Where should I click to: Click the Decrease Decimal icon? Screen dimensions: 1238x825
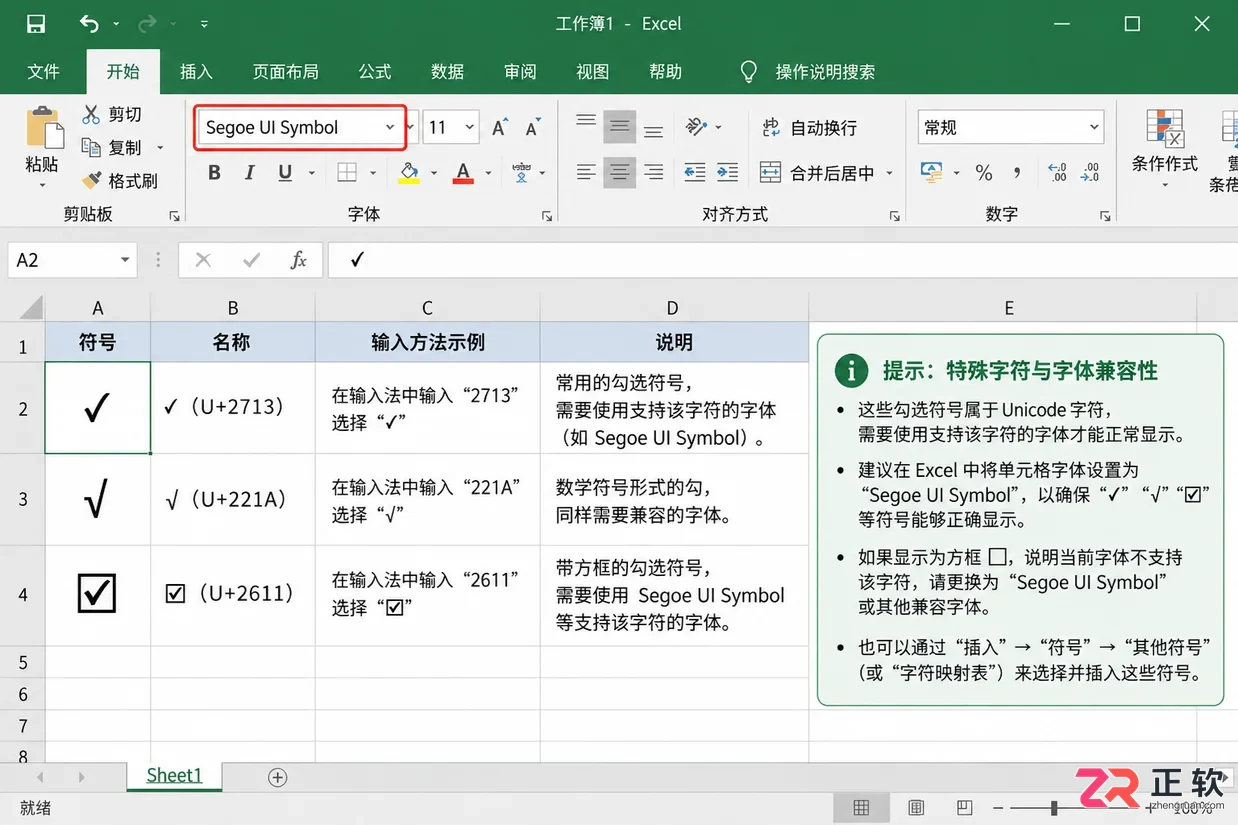point(1090,173)
